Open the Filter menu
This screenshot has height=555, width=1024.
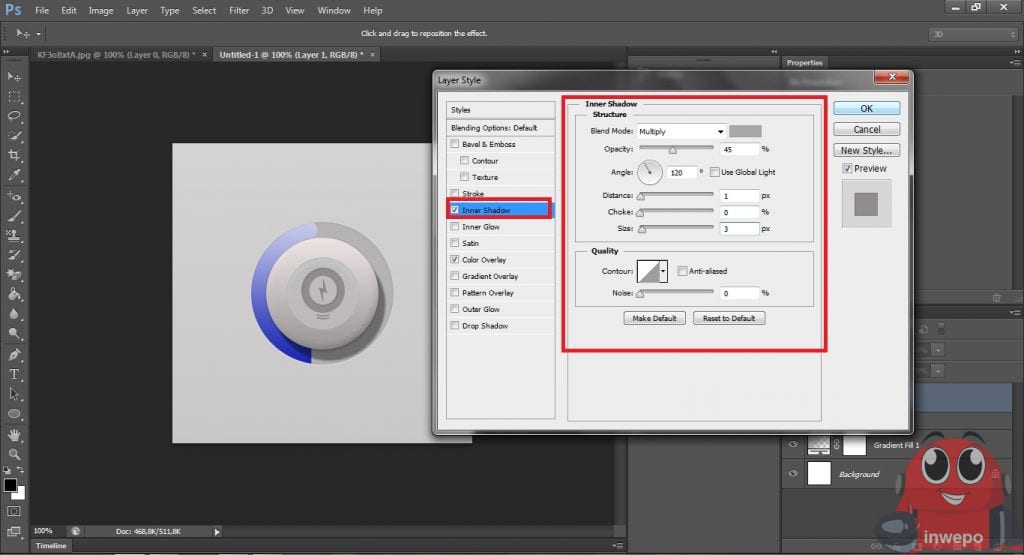point(239,10)
